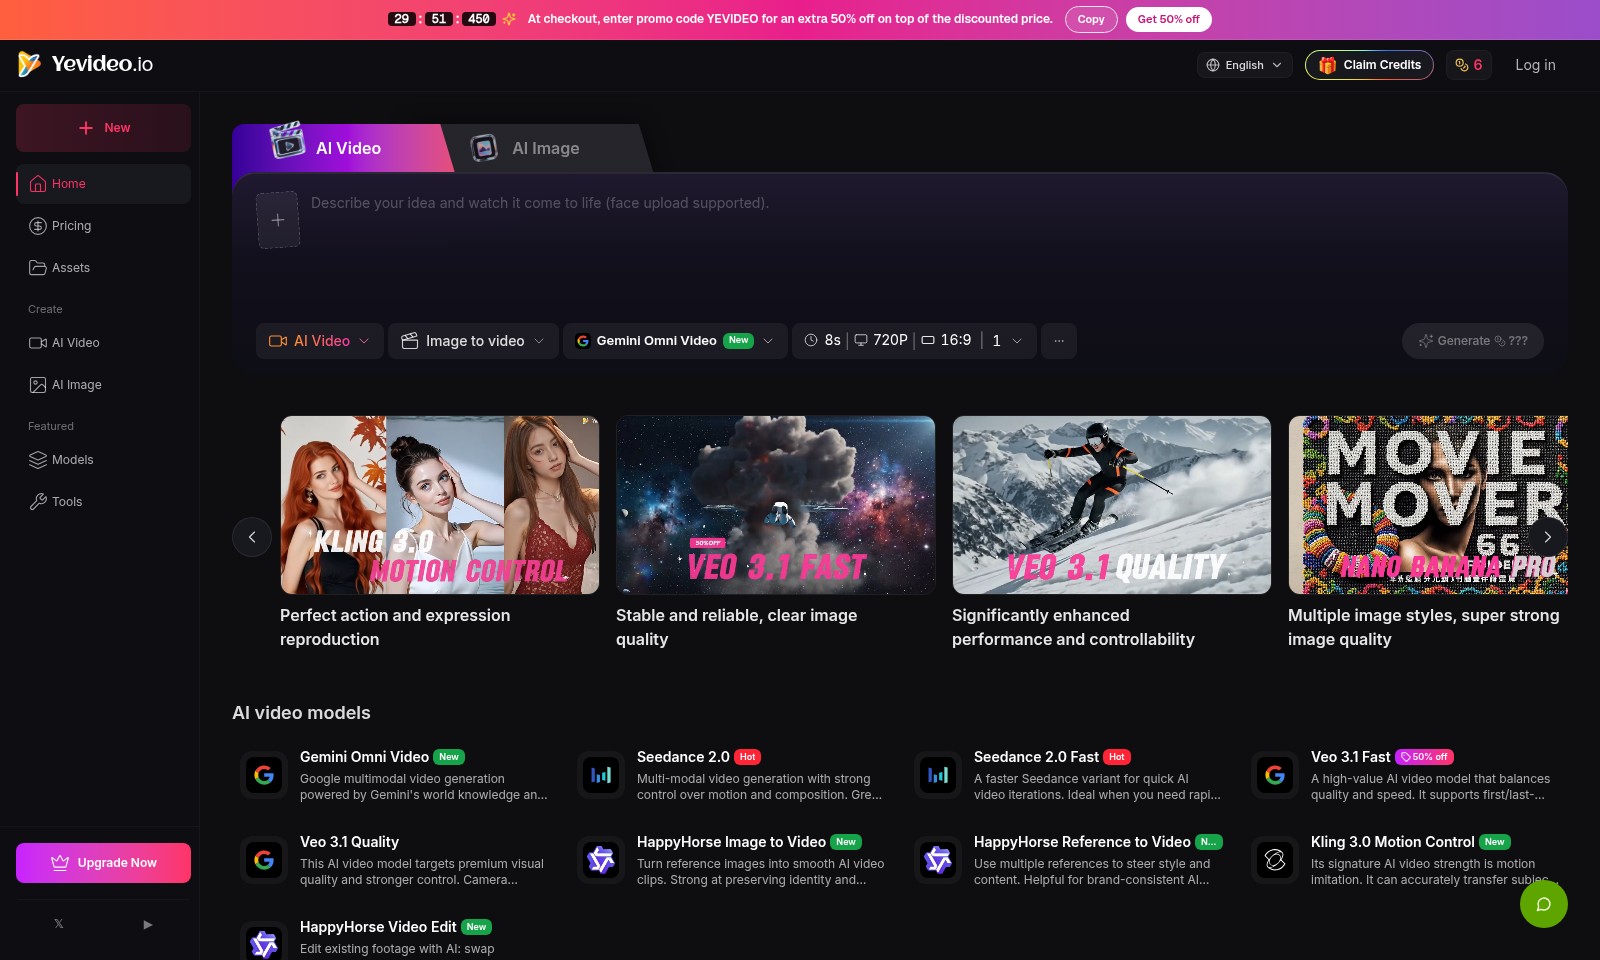Click the Upgrade Now button
Screen dimensions: 1600x960
click(103, 863)
